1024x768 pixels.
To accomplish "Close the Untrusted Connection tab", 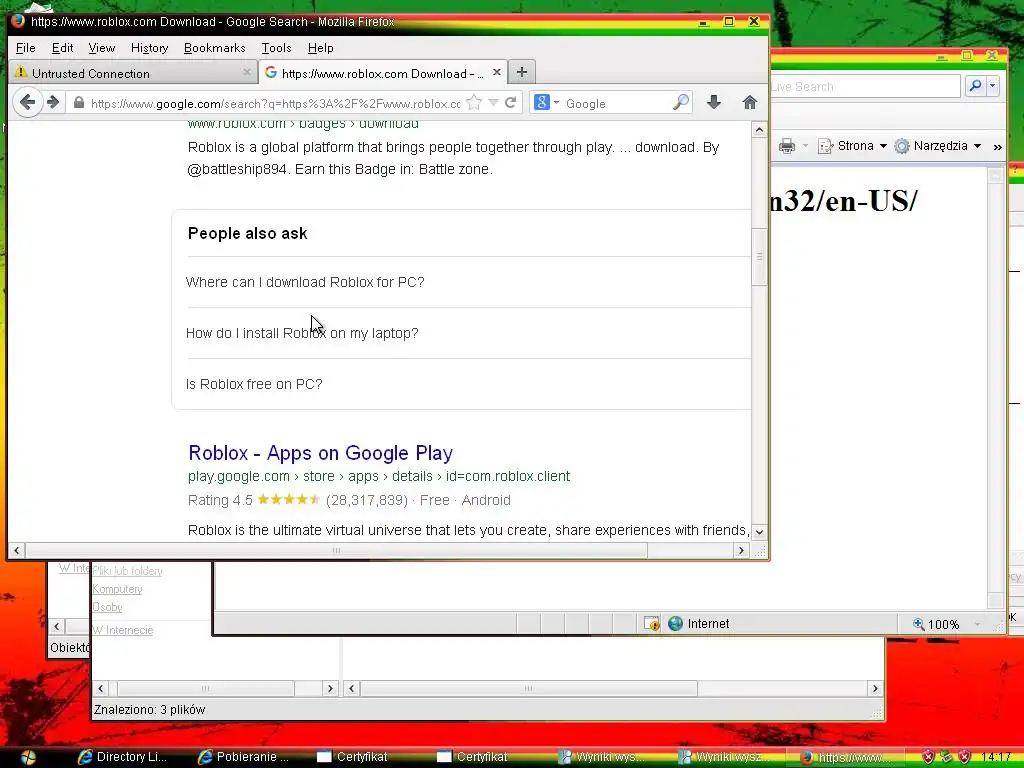I will [246, 72].
